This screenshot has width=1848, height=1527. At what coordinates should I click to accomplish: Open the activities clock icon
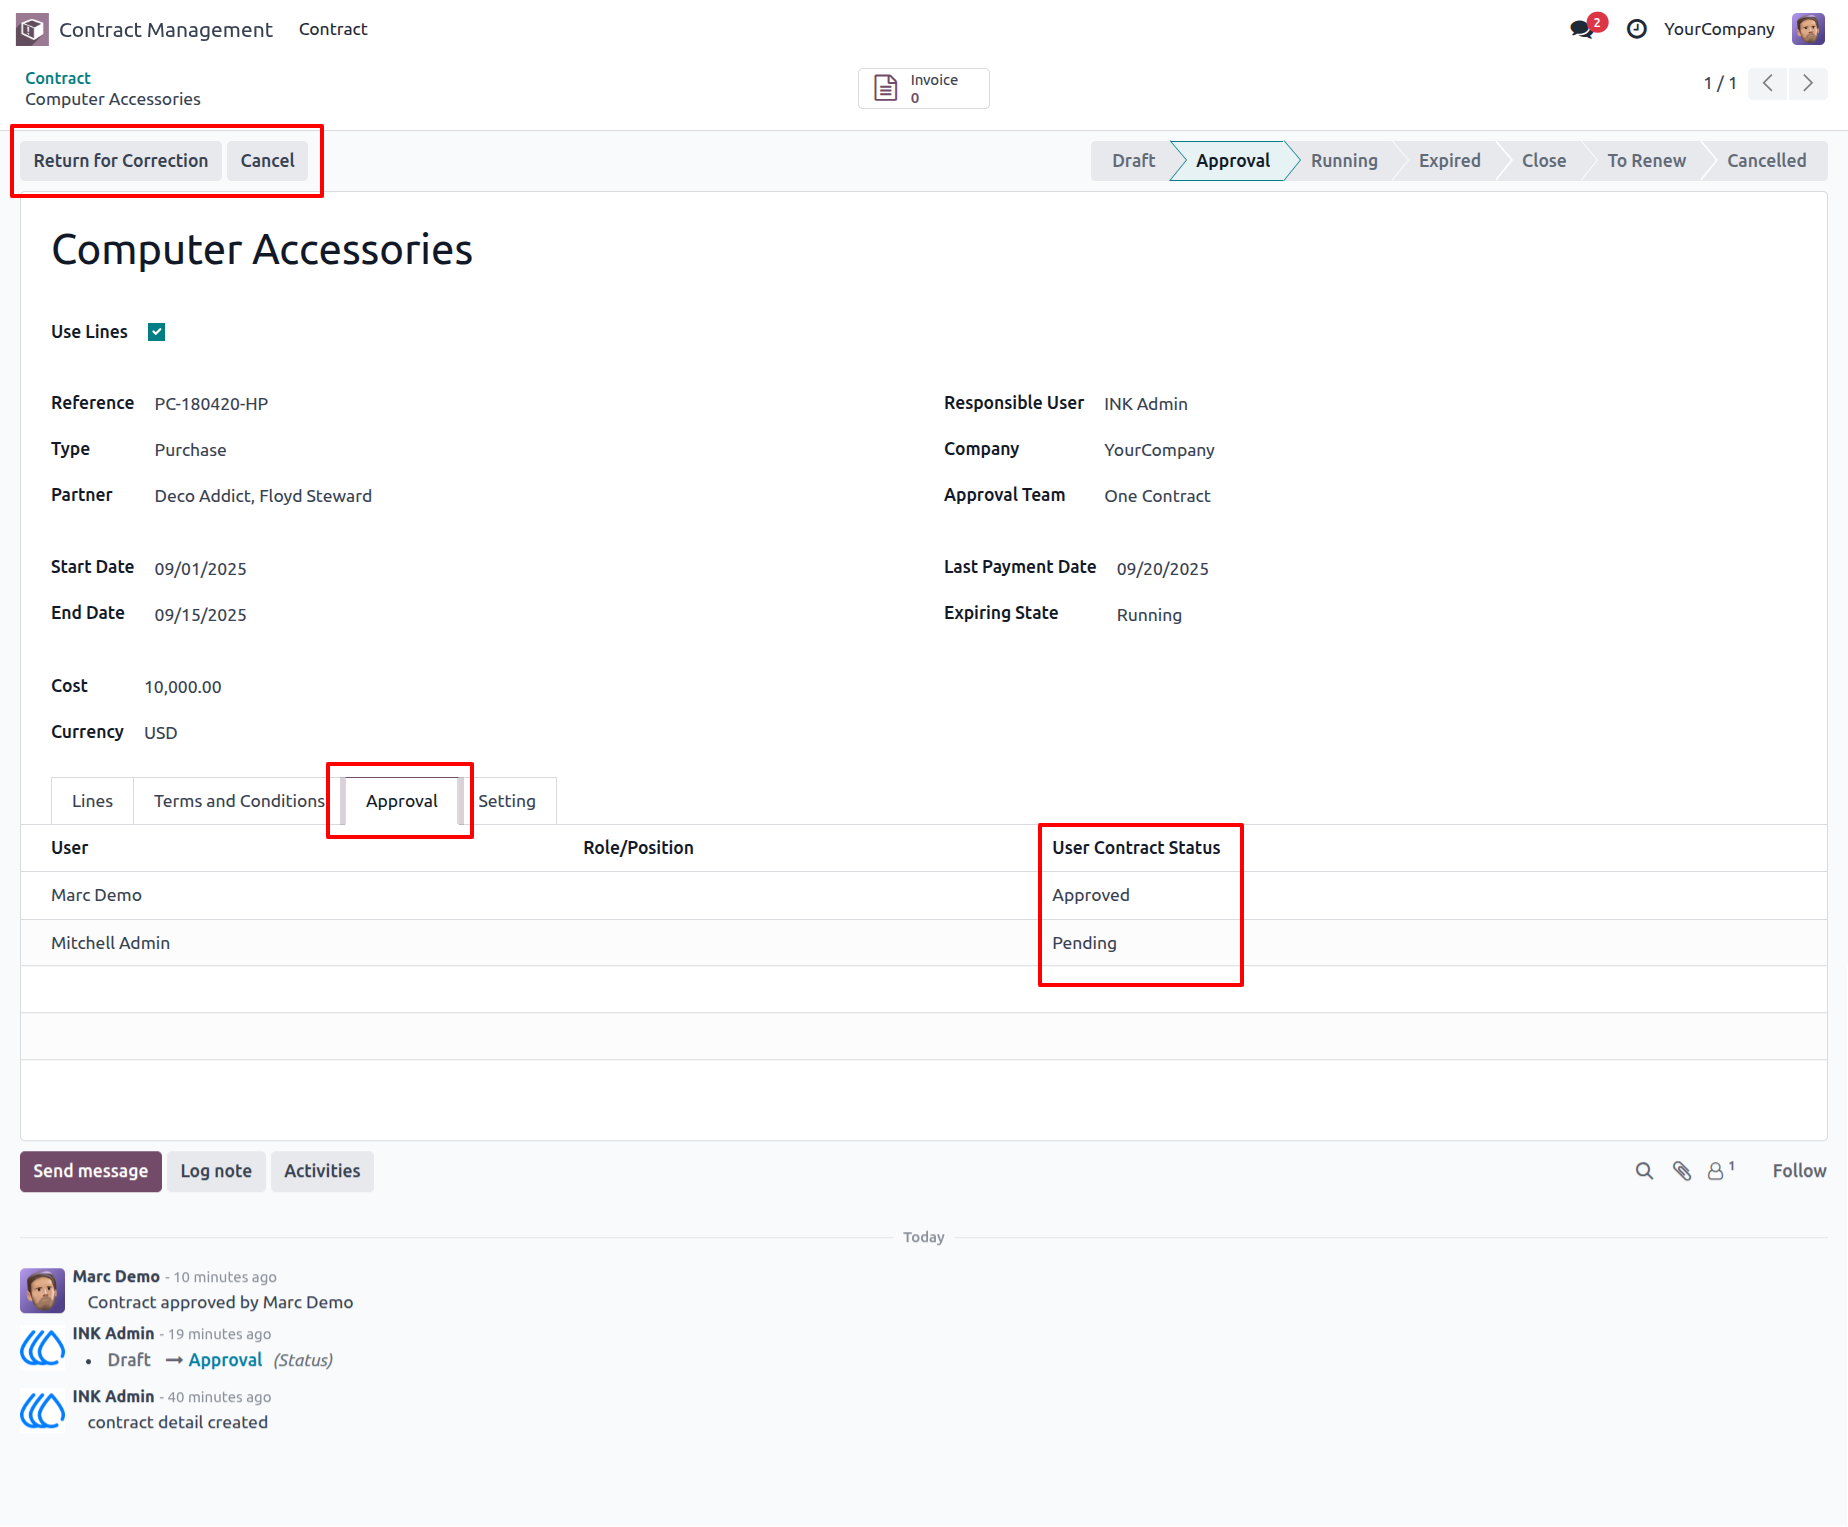(x=1637, y=29)
